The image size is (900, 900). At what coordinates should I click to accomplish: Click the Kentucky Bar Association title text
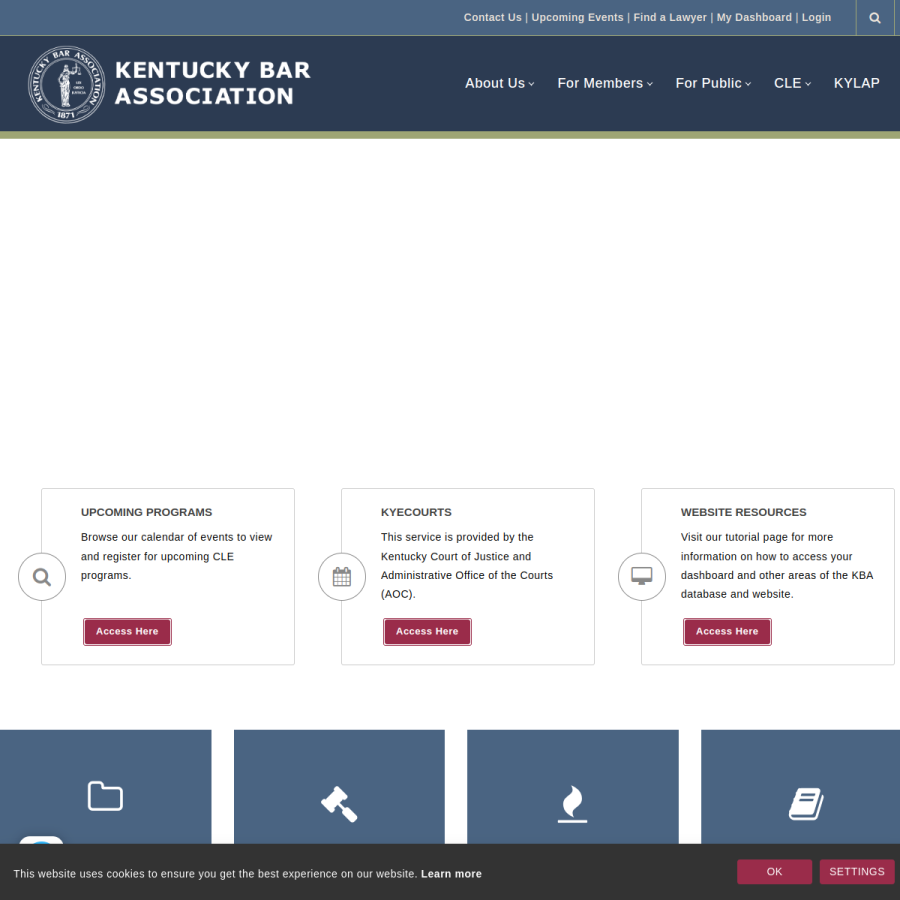coord(212,83)
